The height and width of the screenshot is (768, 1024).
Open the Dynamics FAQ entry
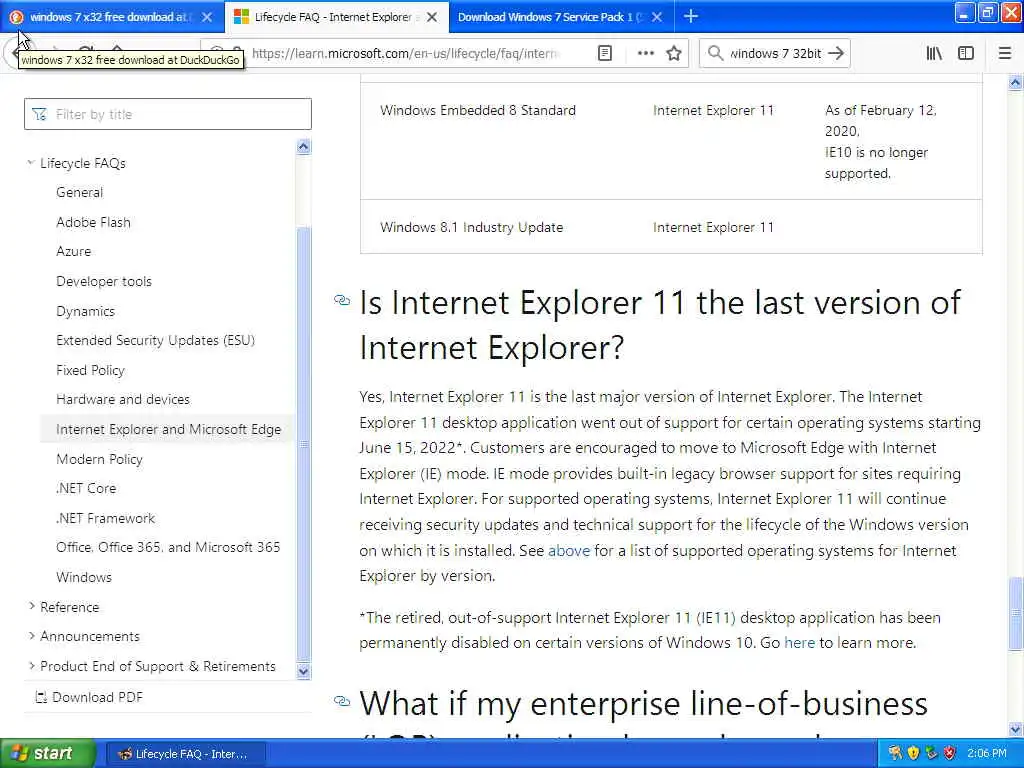point(86,312)
